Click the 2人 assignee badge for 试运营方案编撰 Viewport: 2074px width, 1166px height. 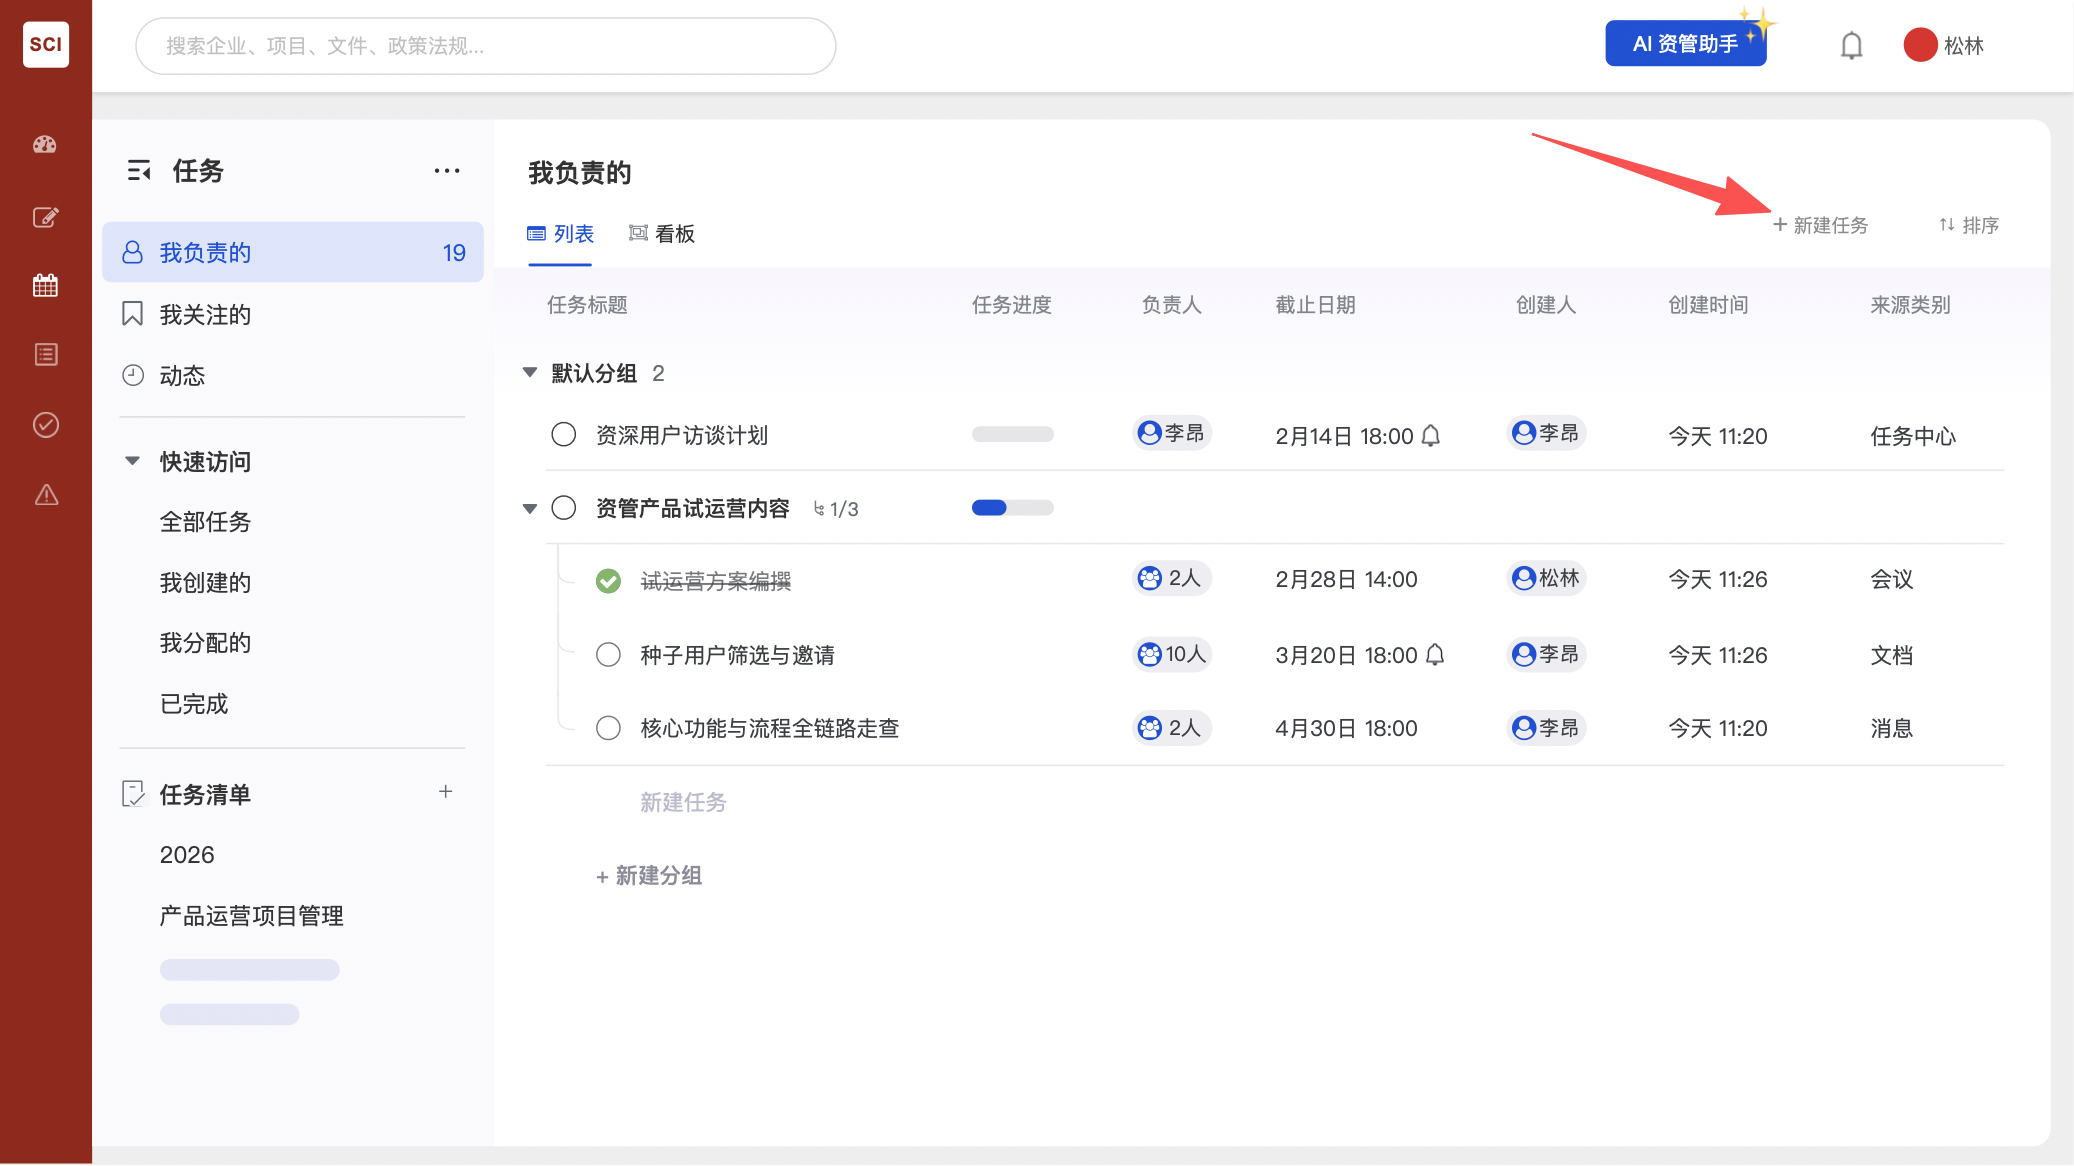pos(1172,578)
